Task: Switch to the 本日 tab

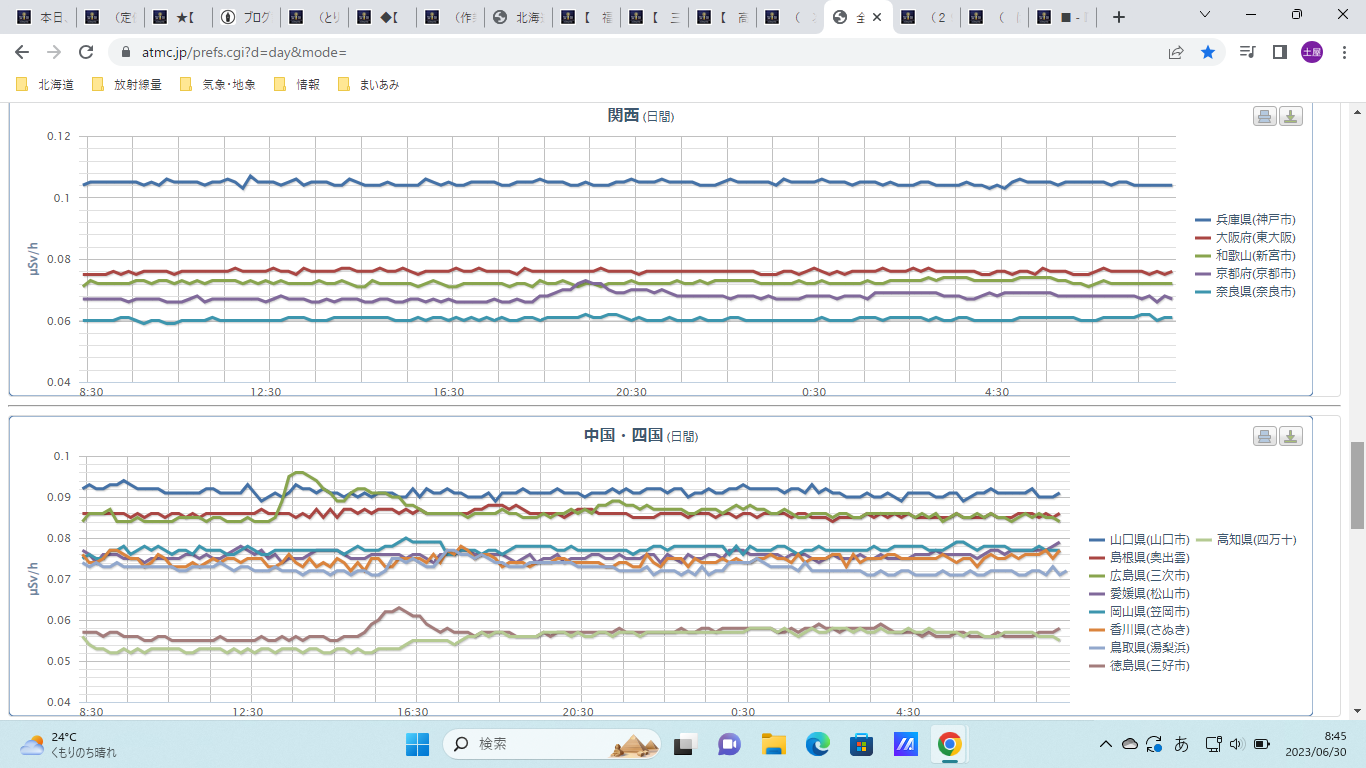Action: pos(42,17)
